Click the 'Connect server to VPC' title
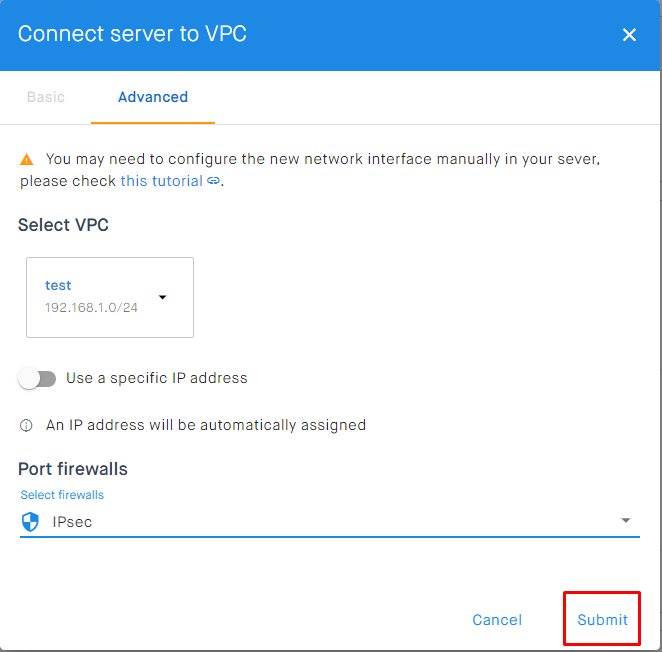Image resolution: width=662 pixels, height=652 pixels. (132, 34)
